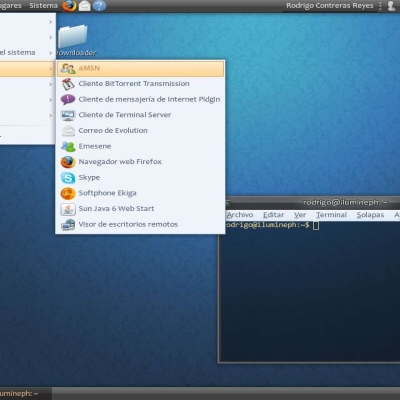Click the Firefox icon next to Navegador web
This screenshot has width=400, height=400.
pyautogui.click(x=68, y=162)
